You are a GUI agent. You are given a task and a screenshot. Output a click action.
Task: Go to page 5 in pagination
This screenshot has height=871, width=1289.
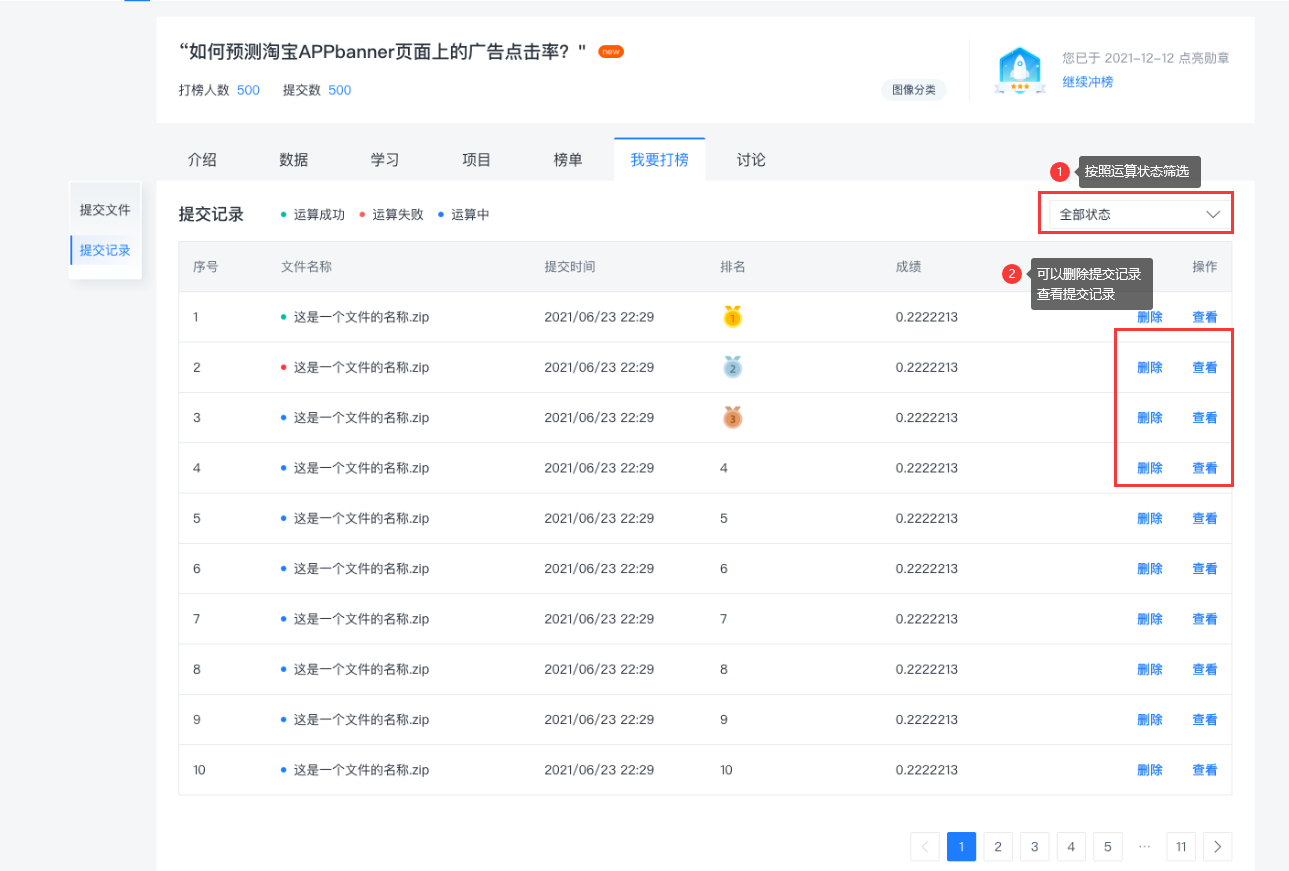click(1107, 847)
